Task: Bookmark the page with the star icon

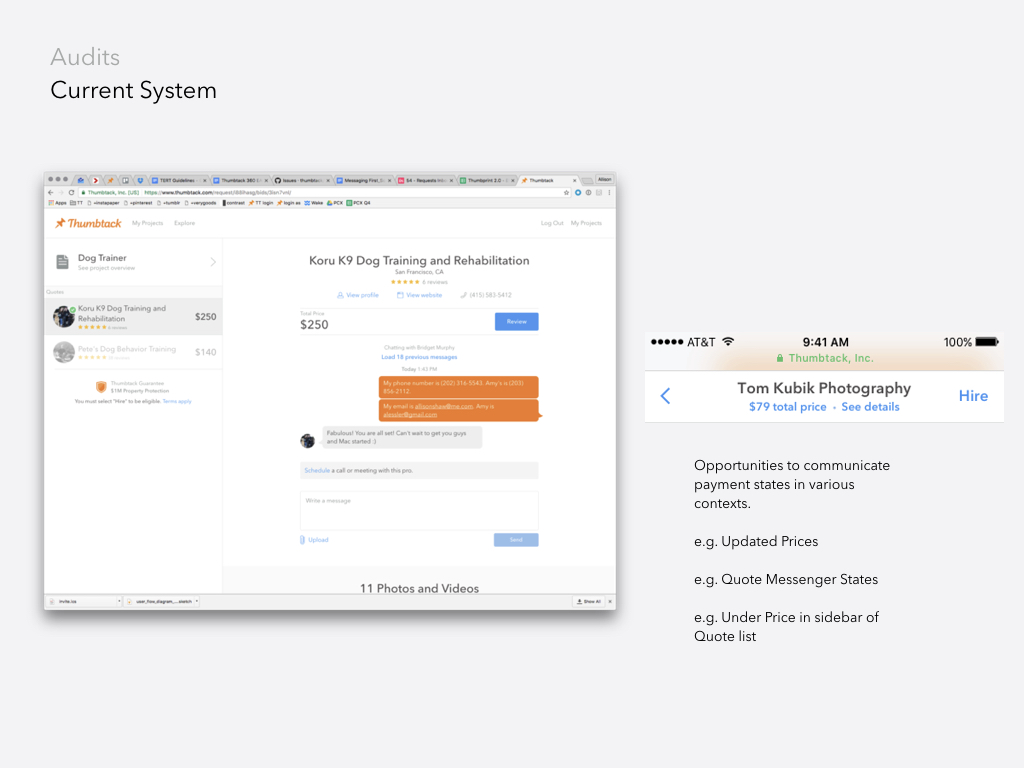Action: click(x=566, y=193)
